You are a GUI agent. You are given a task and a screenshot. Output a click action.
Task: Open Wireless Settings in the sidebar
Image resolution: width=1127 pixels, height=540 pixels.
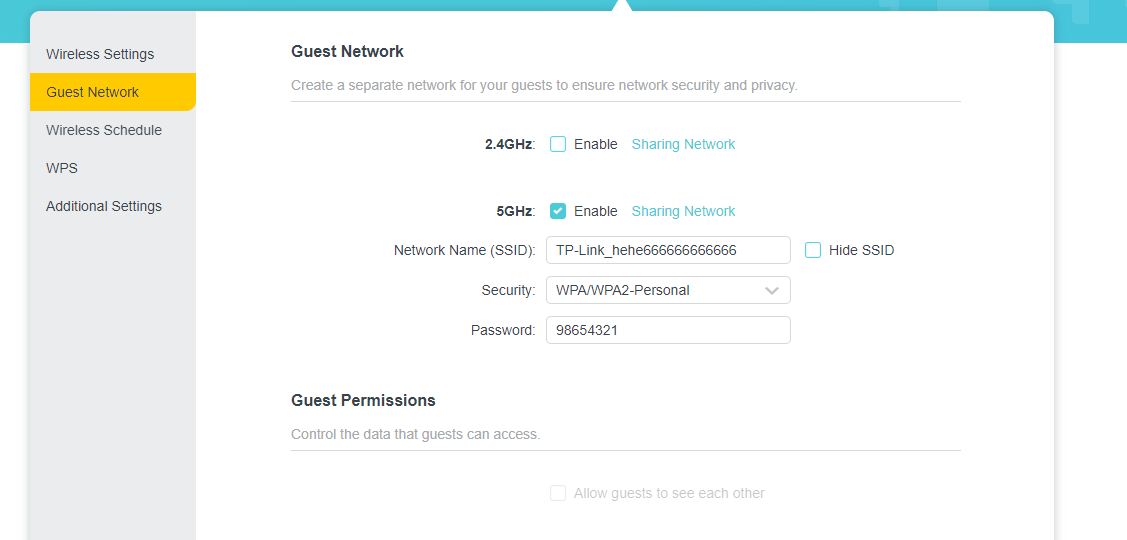click(x=100, y=54)
